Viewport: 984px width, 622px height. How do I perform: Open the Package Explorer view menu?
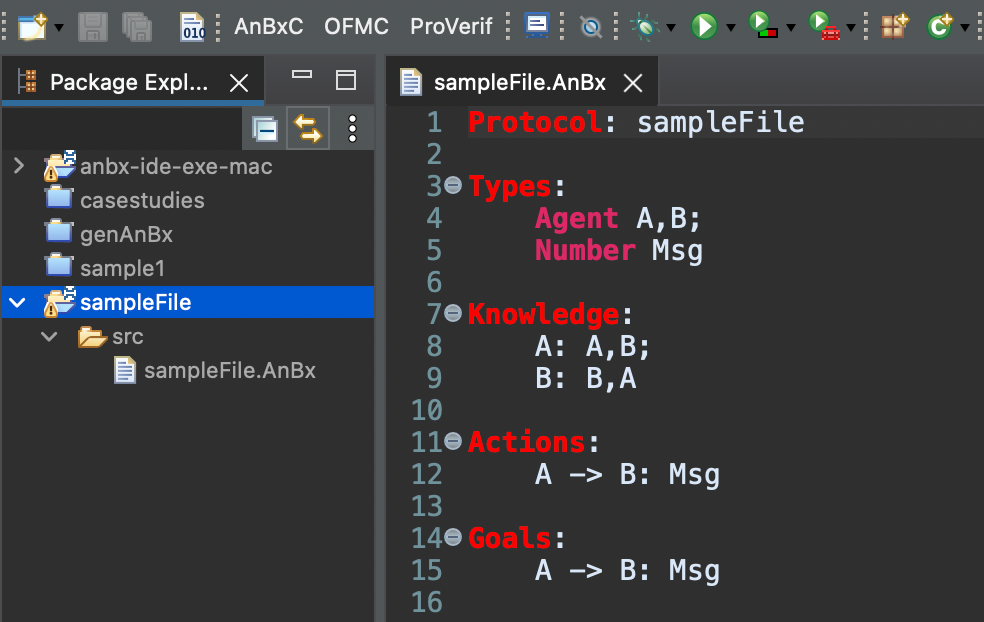(x=353, y=128)
